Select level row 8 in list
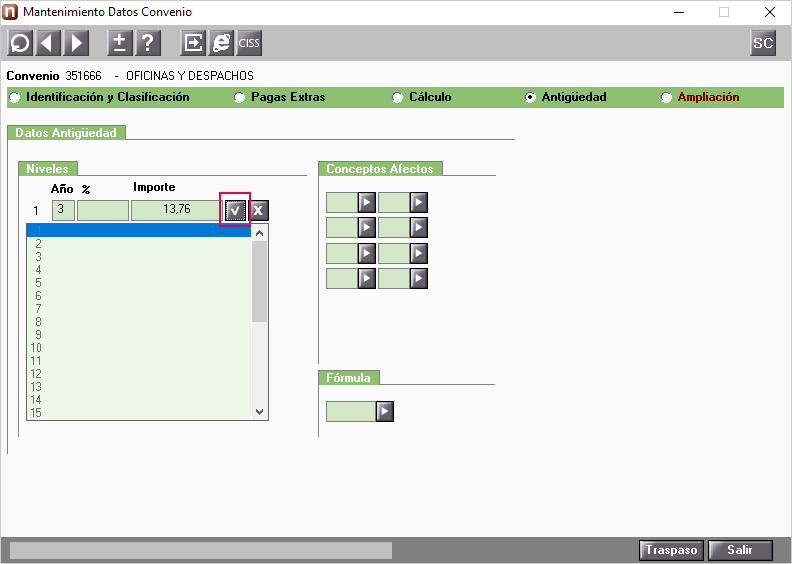This screenshot has height=564, width=792. point(138,322)
